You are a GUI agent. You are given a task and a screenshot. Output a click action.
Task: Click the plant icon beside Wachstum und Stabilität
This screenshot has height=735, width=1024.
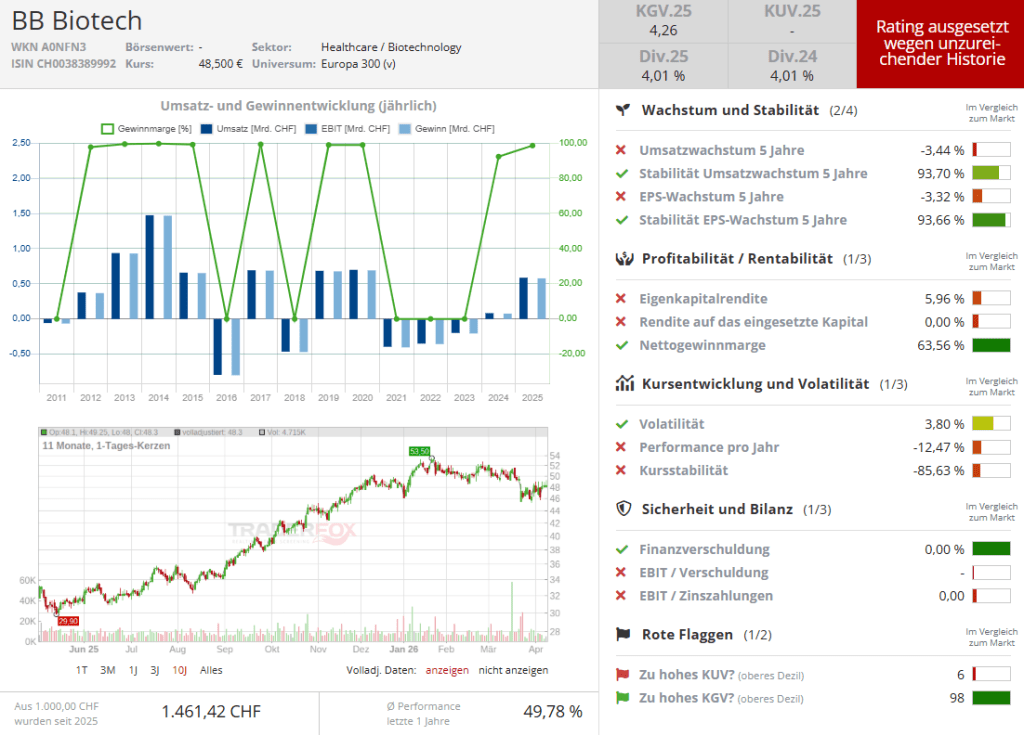pyautogui.click(x=623, y=110)
